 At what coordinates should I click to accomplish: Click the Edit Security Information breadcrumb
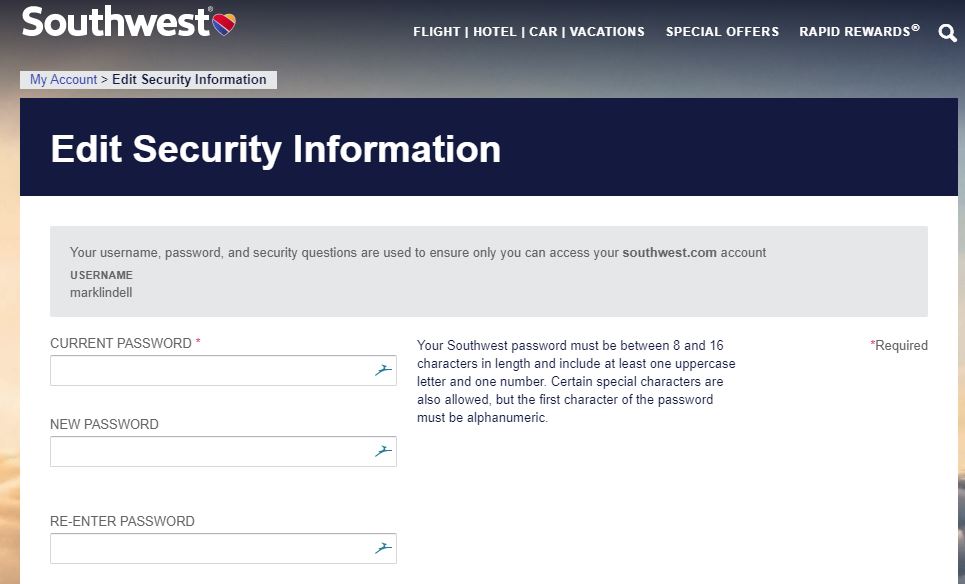click(x=189, y=80)
